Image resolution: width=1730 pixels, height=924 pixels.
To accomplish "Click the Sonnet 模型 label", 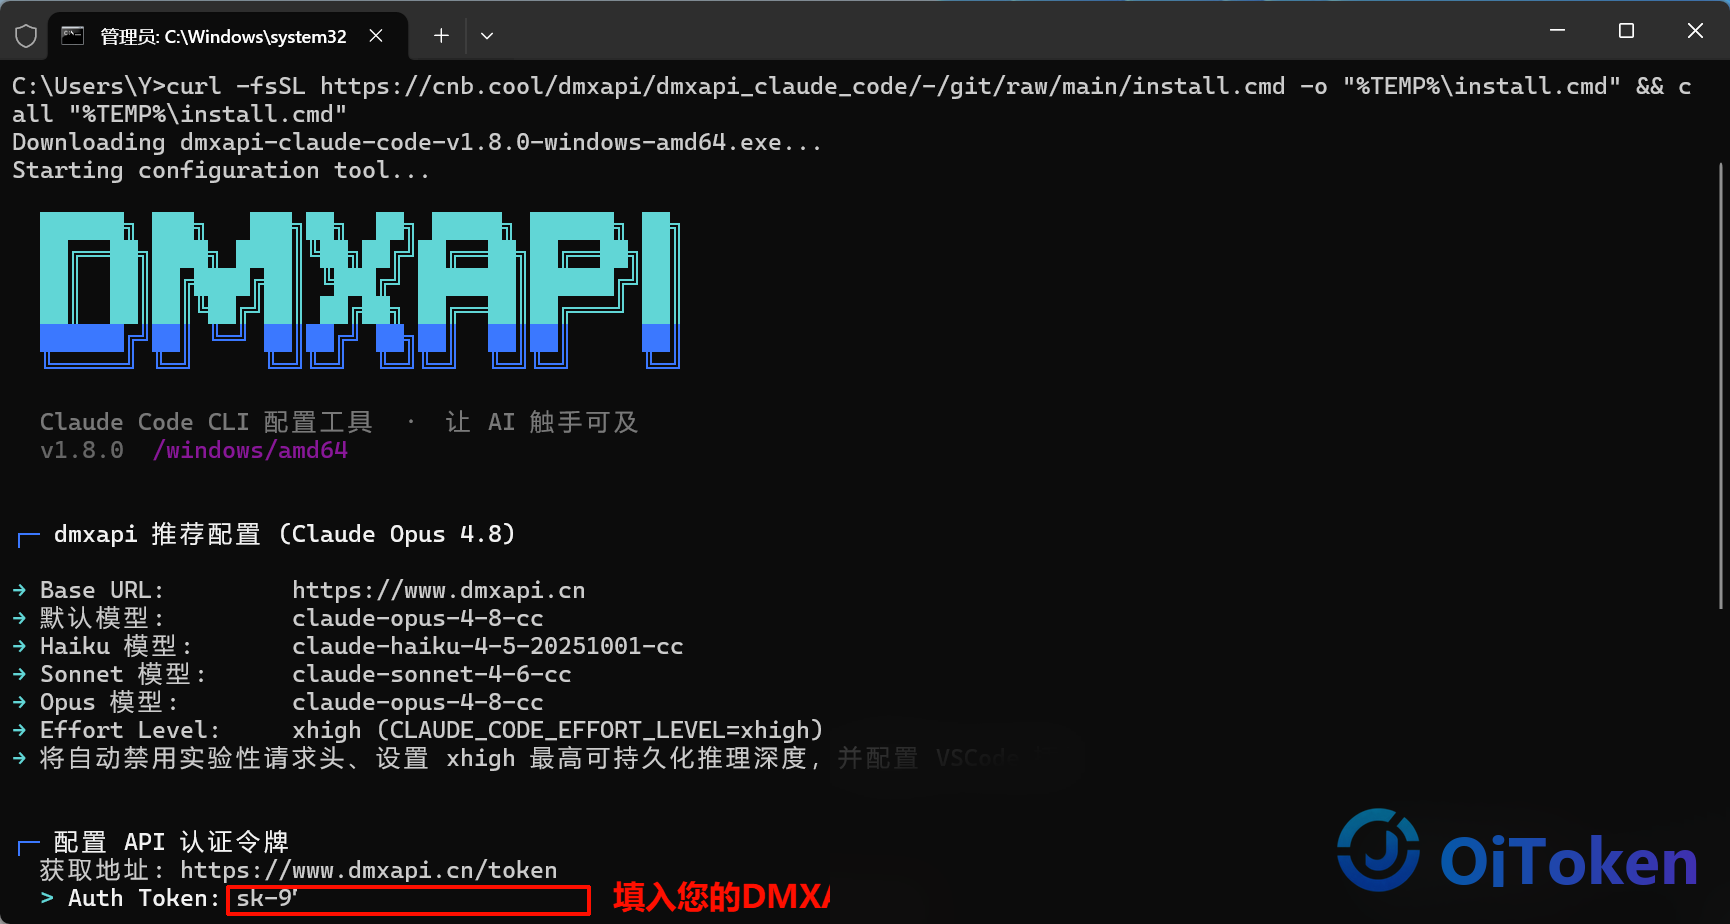I will [x=122, y=674].
